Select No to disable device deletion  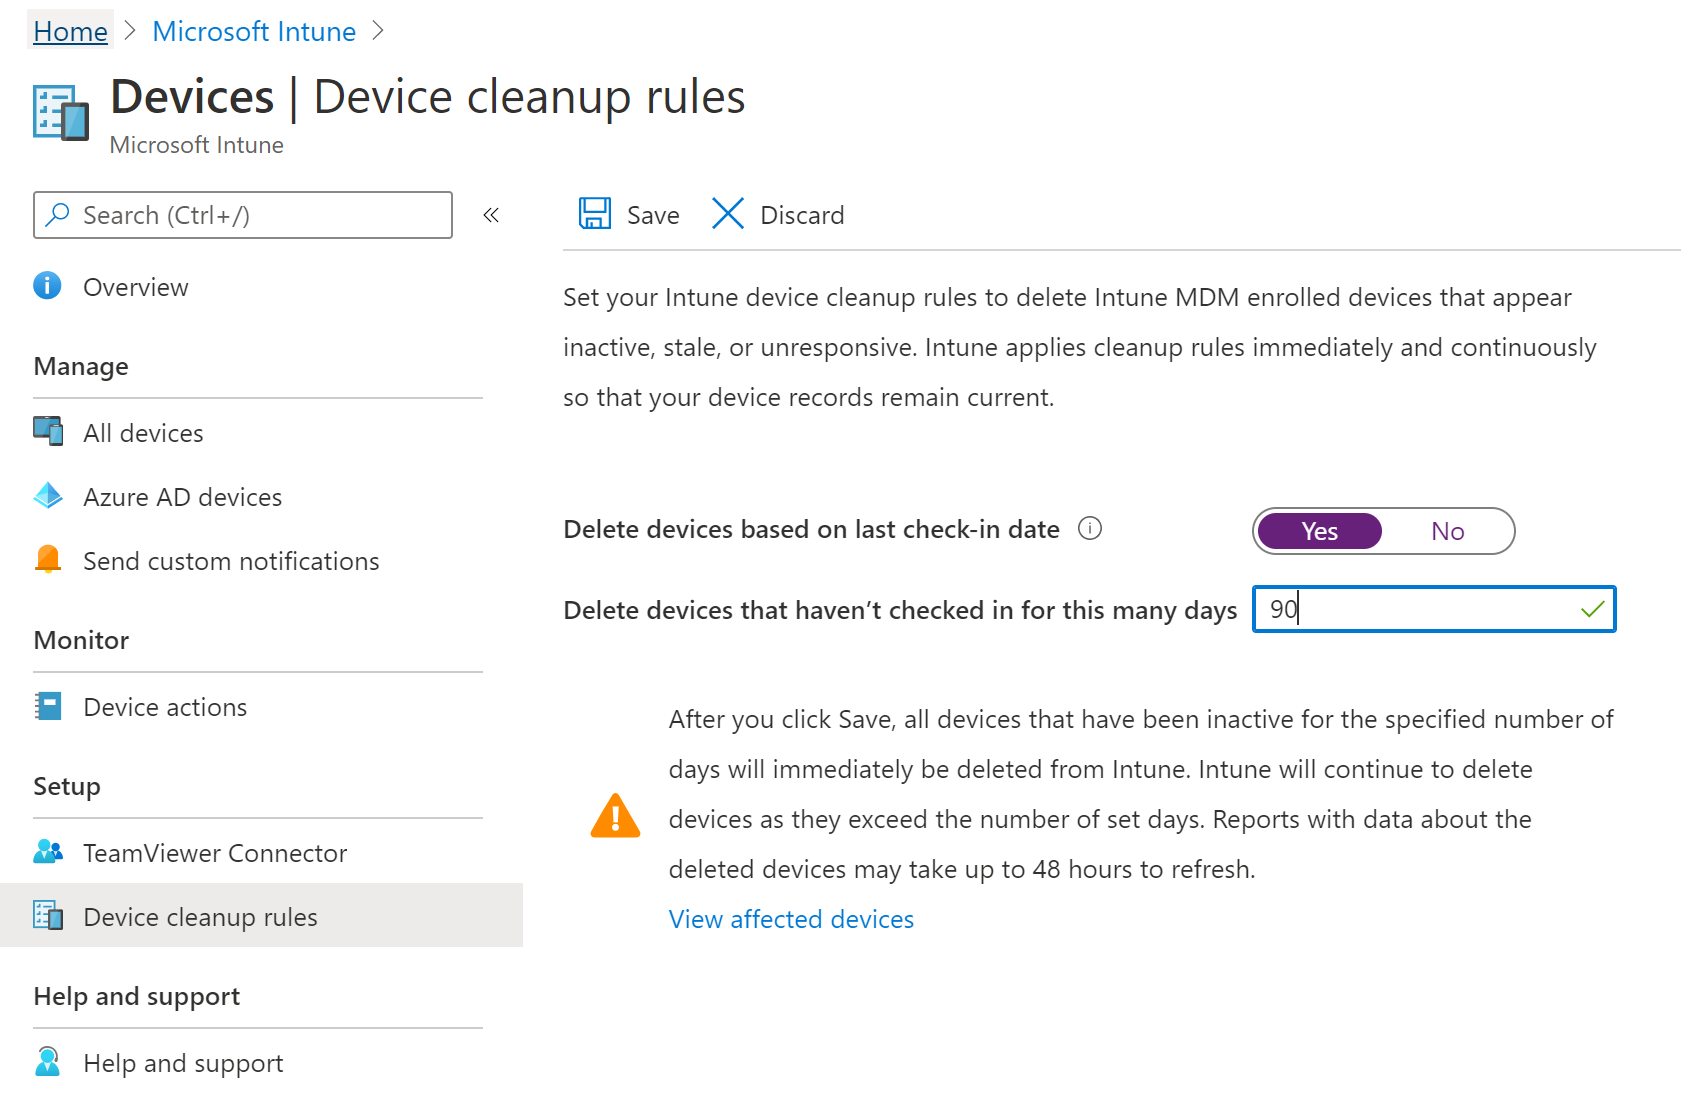point(1447,531)
